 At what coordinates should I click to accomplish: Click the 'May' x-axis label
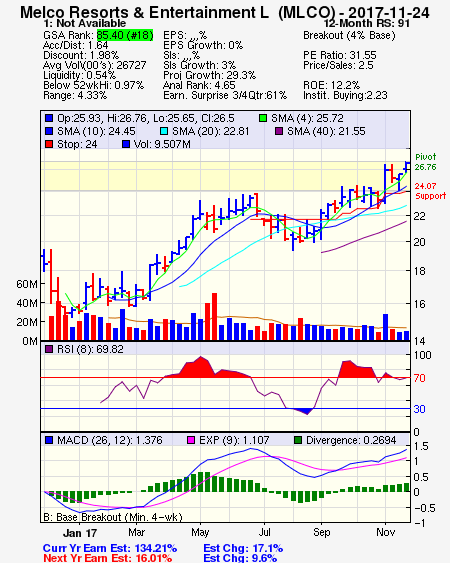[x=200, y=532]
